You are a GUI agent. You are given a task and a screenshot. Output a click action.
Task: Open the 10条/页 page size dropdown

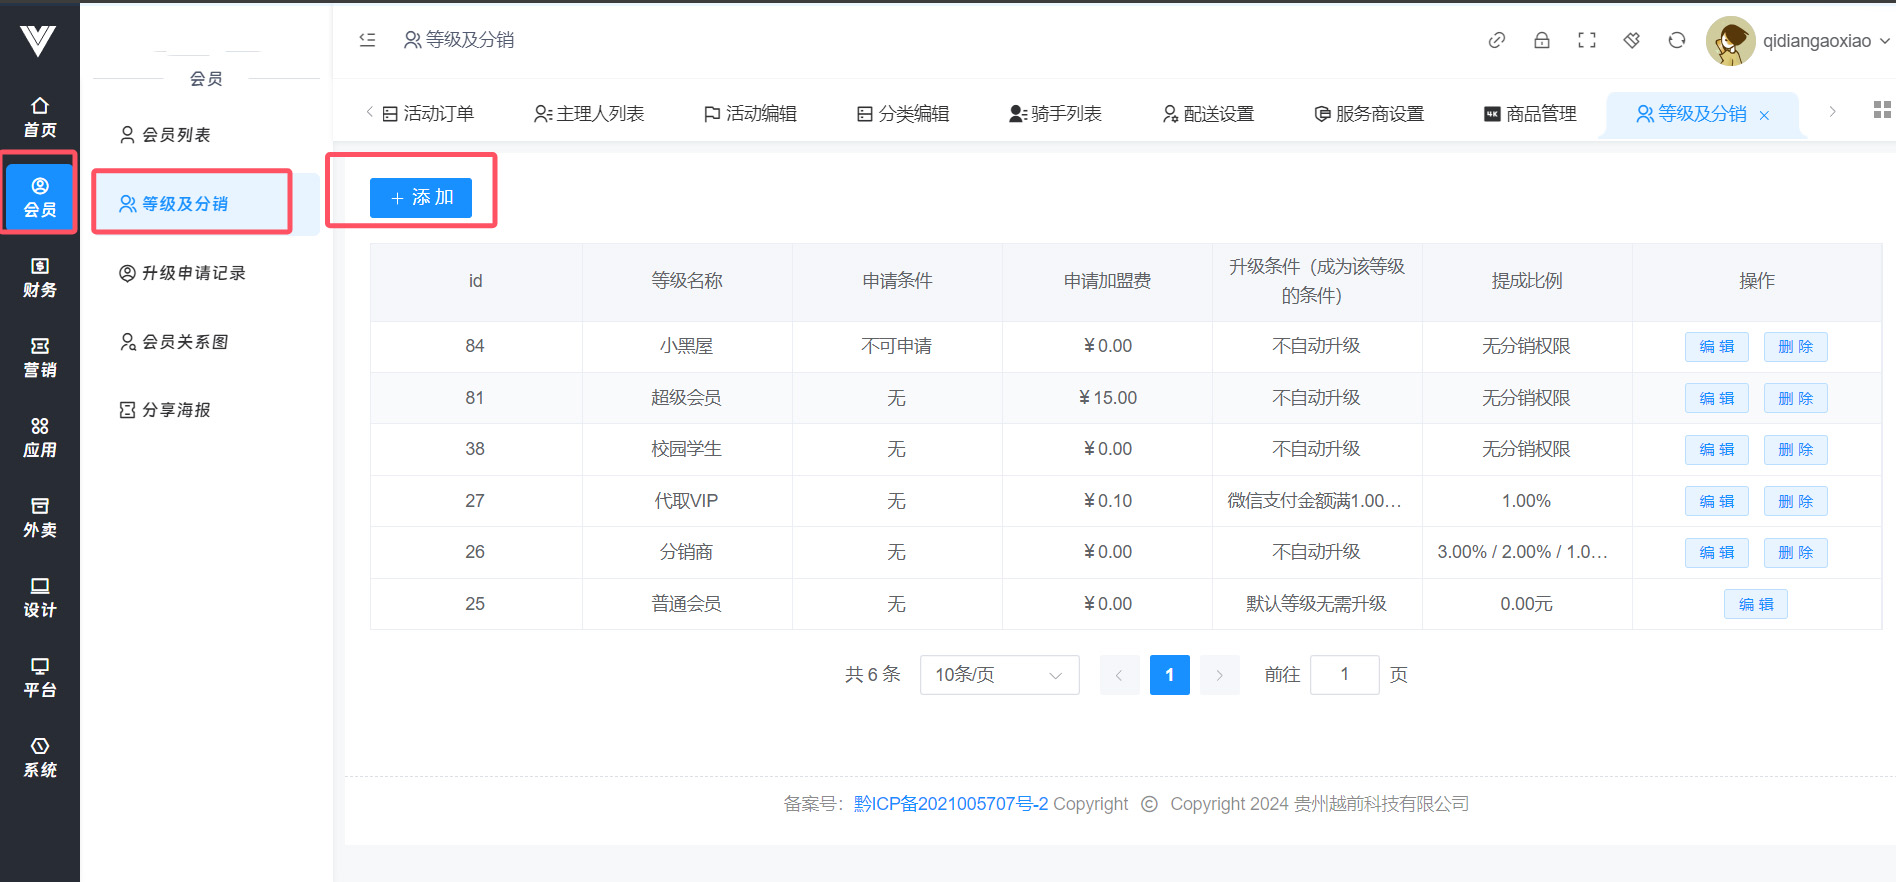click(x=998, y=675)
